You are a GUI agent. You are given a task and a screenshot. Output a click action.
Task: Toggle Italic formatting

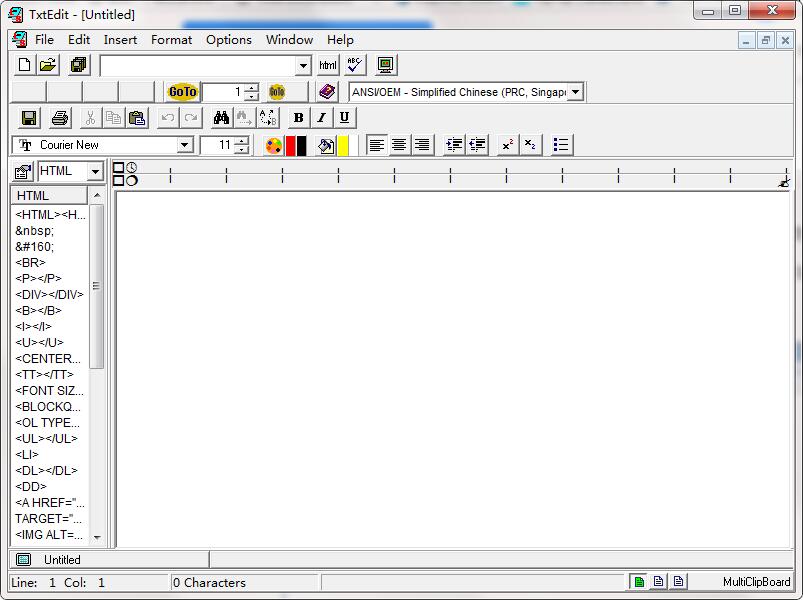point(321,118)
